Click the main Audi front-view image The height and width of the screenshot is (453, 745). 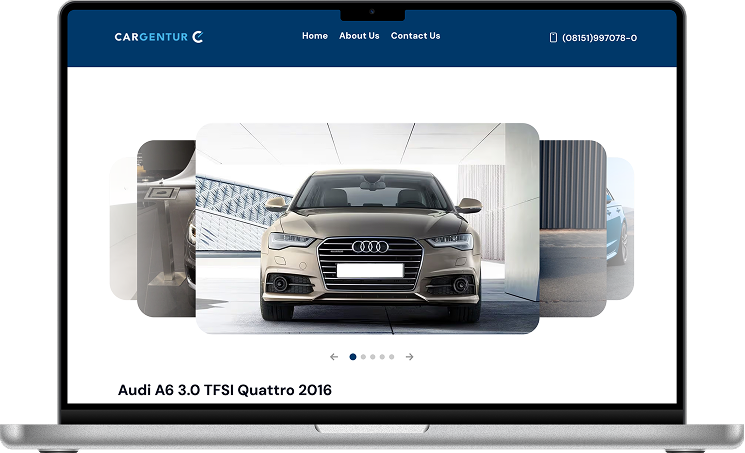pyautogui.click(x=367, y=228)
